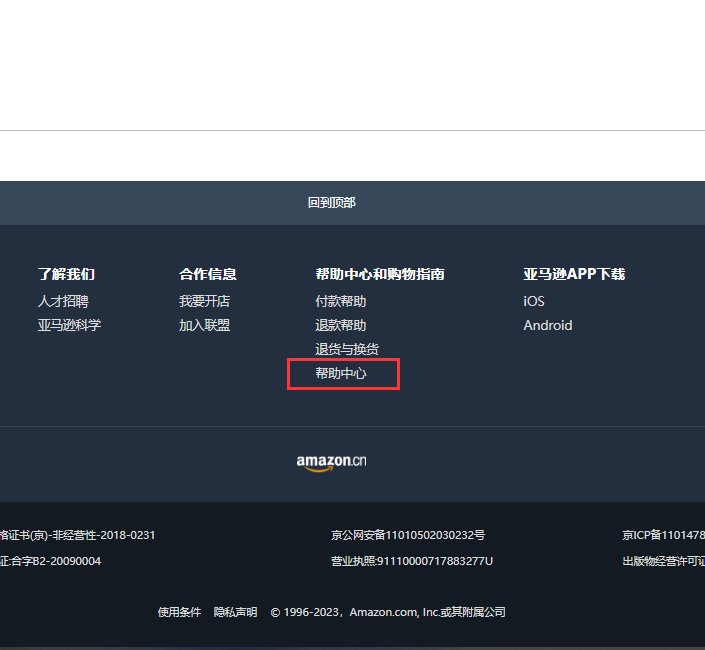
Task: Click the 亚马逊APP下载 heading
Action: (574, 274)
